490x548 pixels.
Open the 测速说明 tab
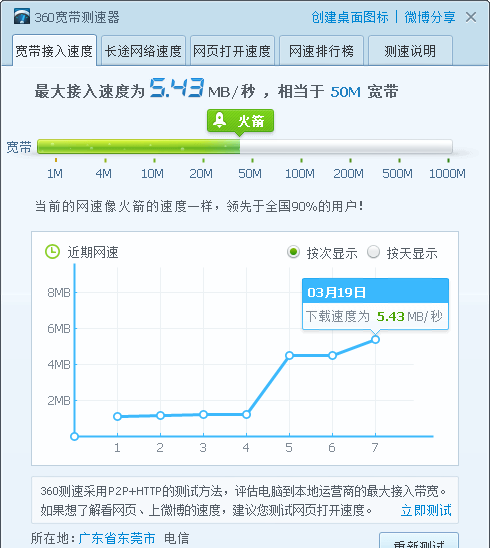[410, 51]
